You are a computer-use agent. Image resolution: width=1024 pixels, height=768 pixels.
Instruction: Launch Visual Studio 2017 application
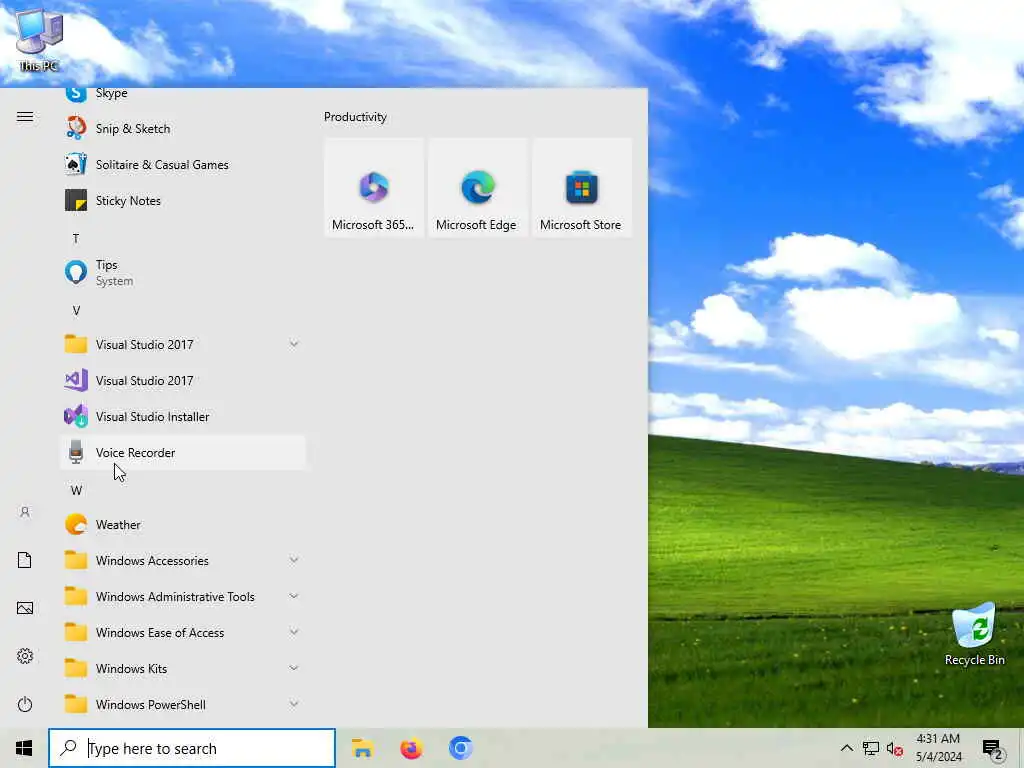pos(183,380)
